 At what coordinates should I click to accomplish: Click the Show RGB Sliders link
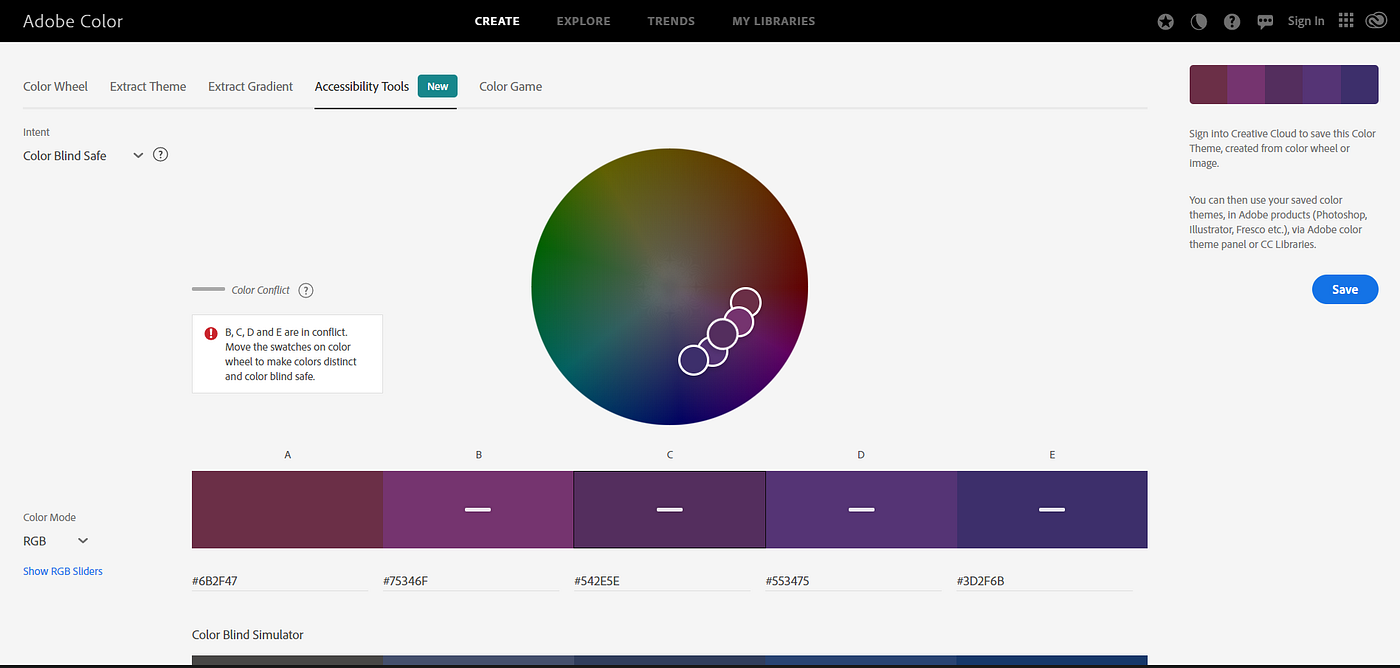(62, 570)
